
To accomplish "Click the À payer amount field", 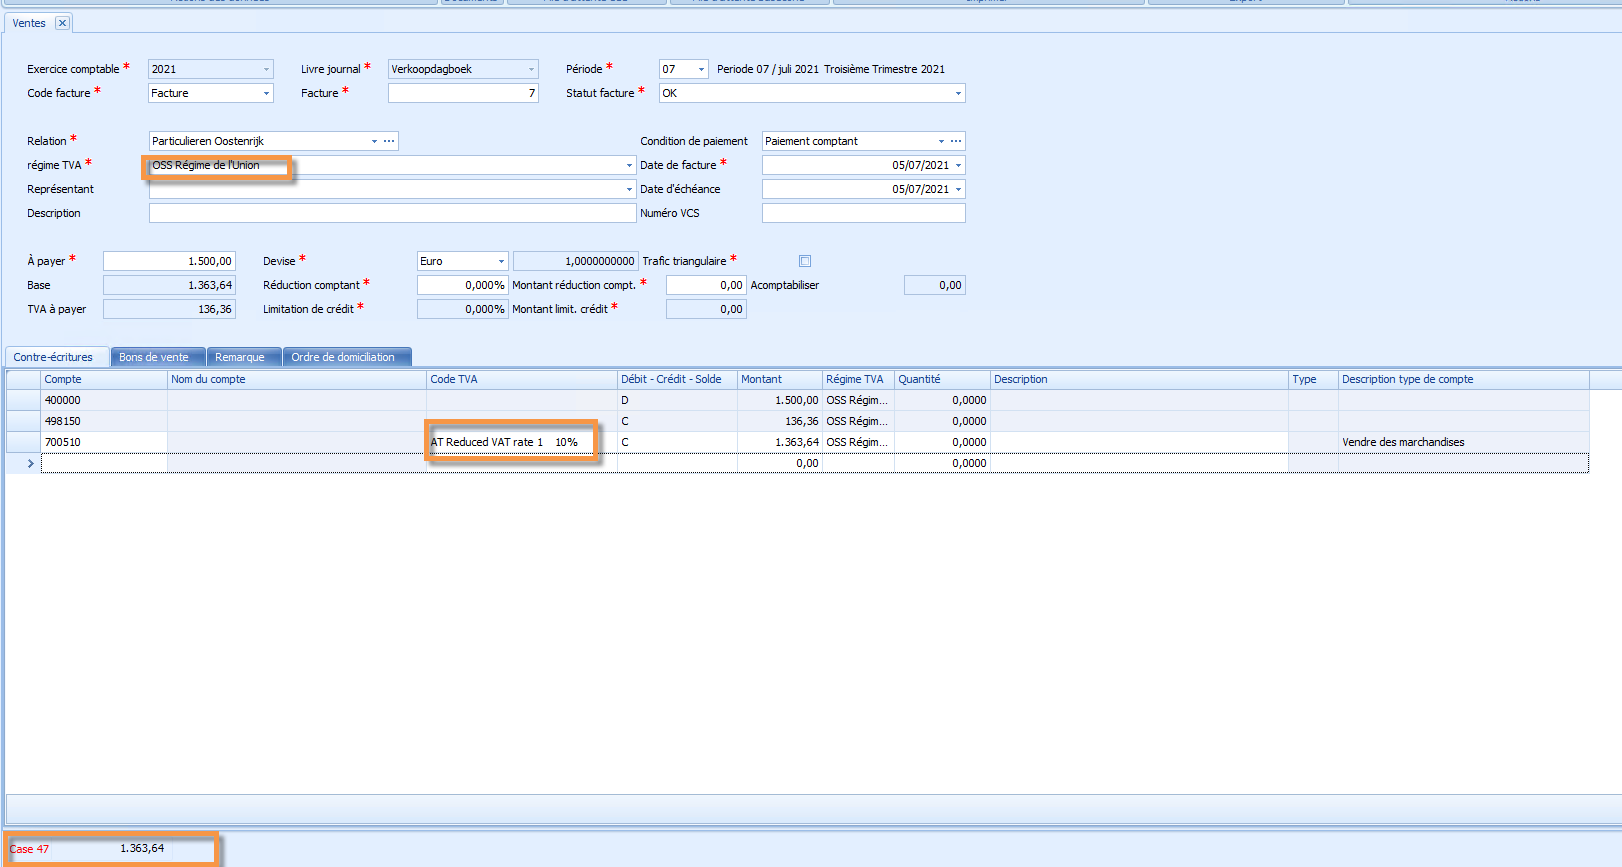I will click(169, 261).
